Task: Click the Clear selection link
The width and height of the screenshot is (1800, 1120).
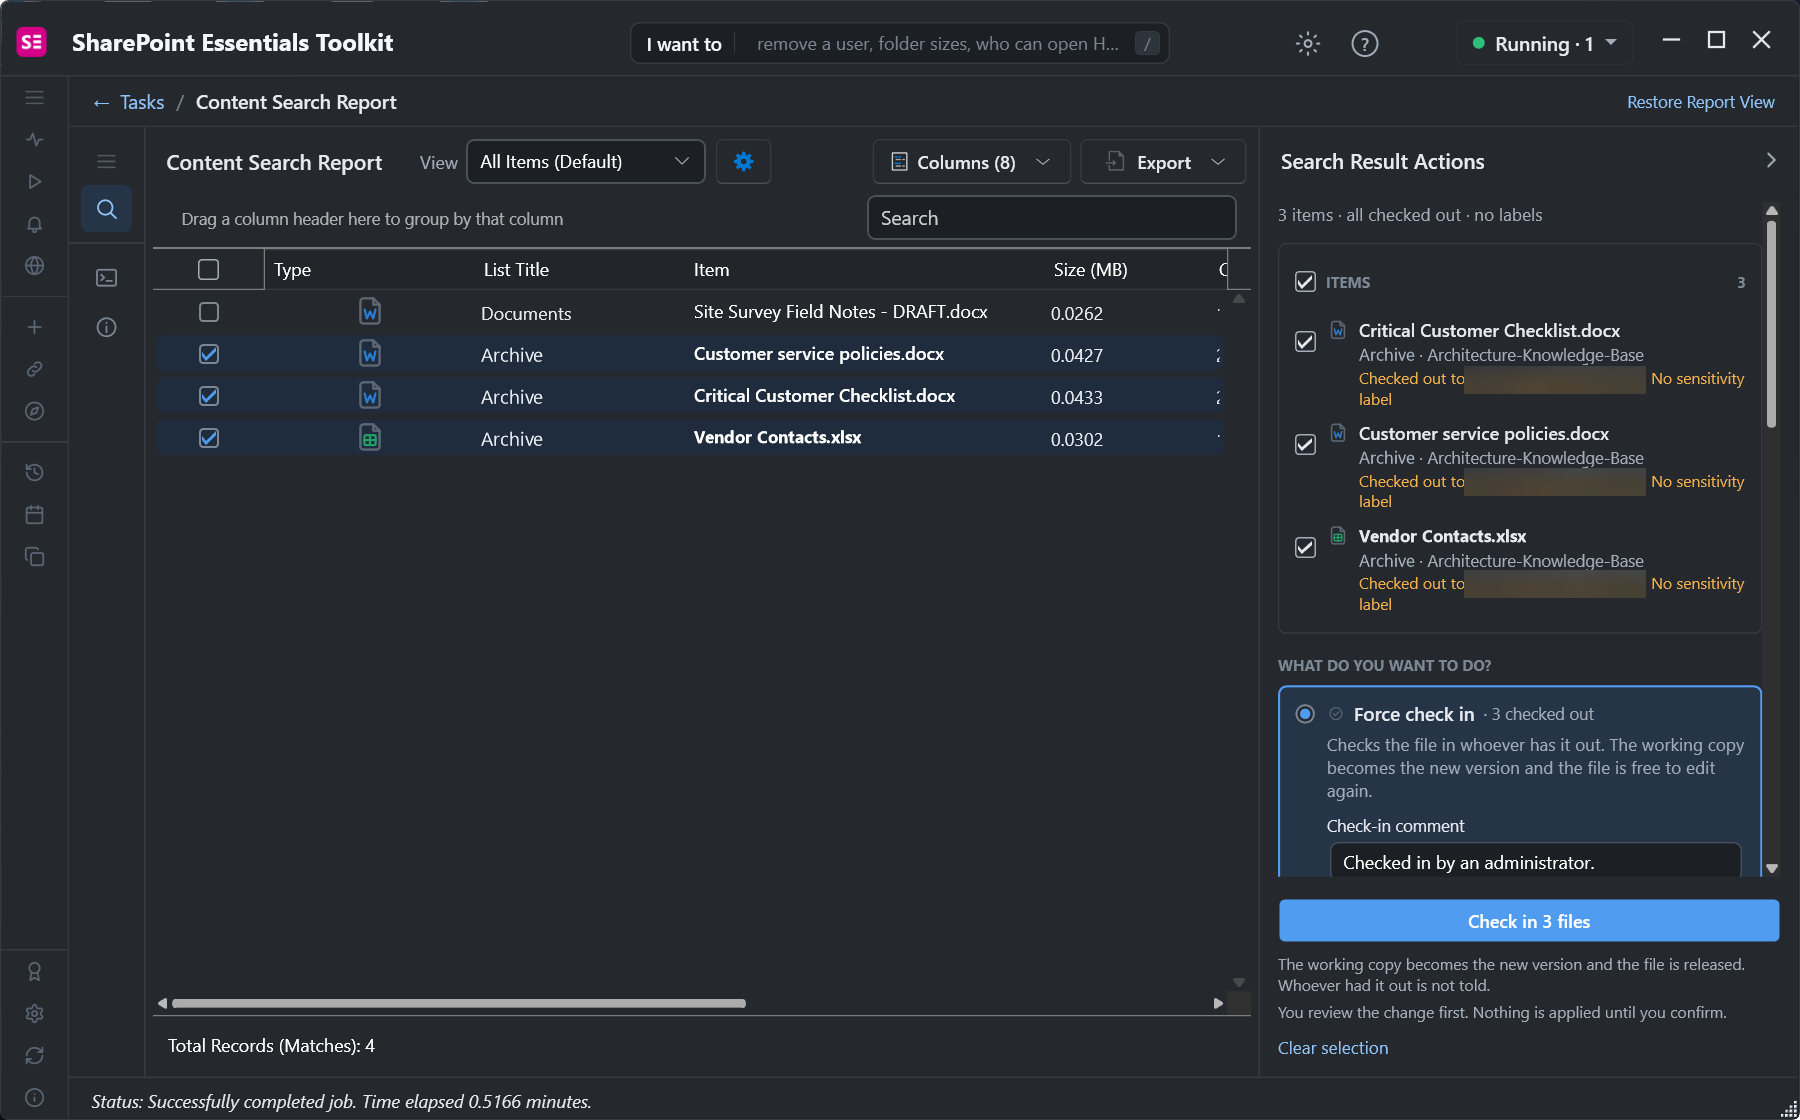Action: [1333, 1048]
